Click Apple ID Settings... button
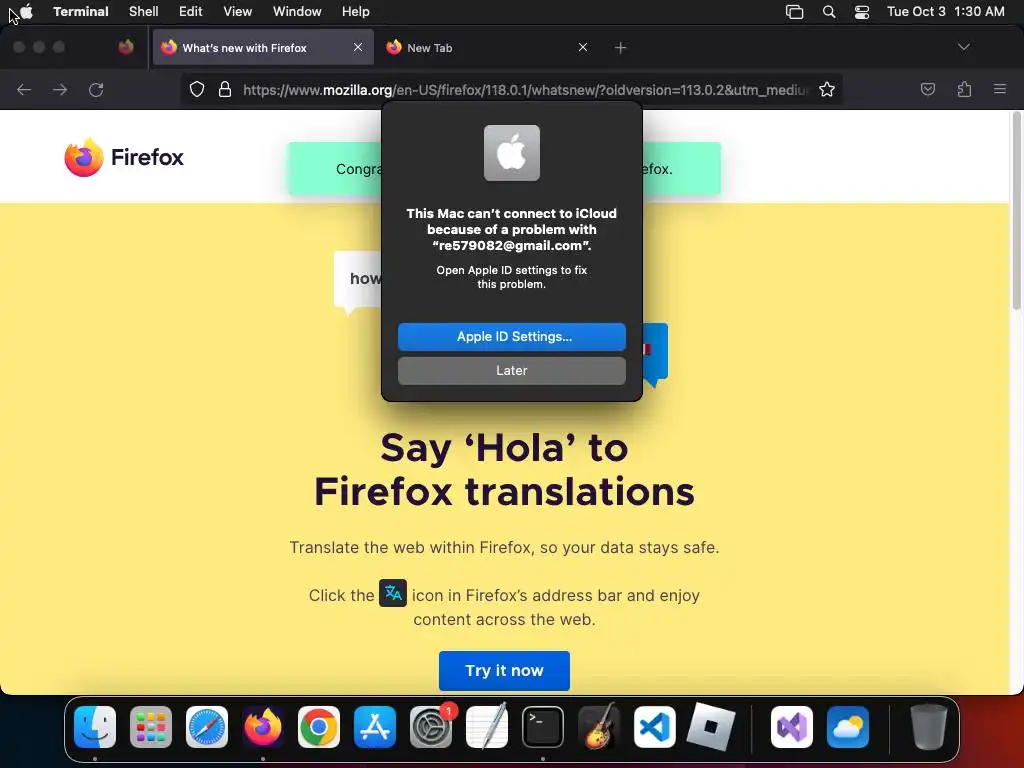This screenshot has height=768, width=1024. [512, 337]
